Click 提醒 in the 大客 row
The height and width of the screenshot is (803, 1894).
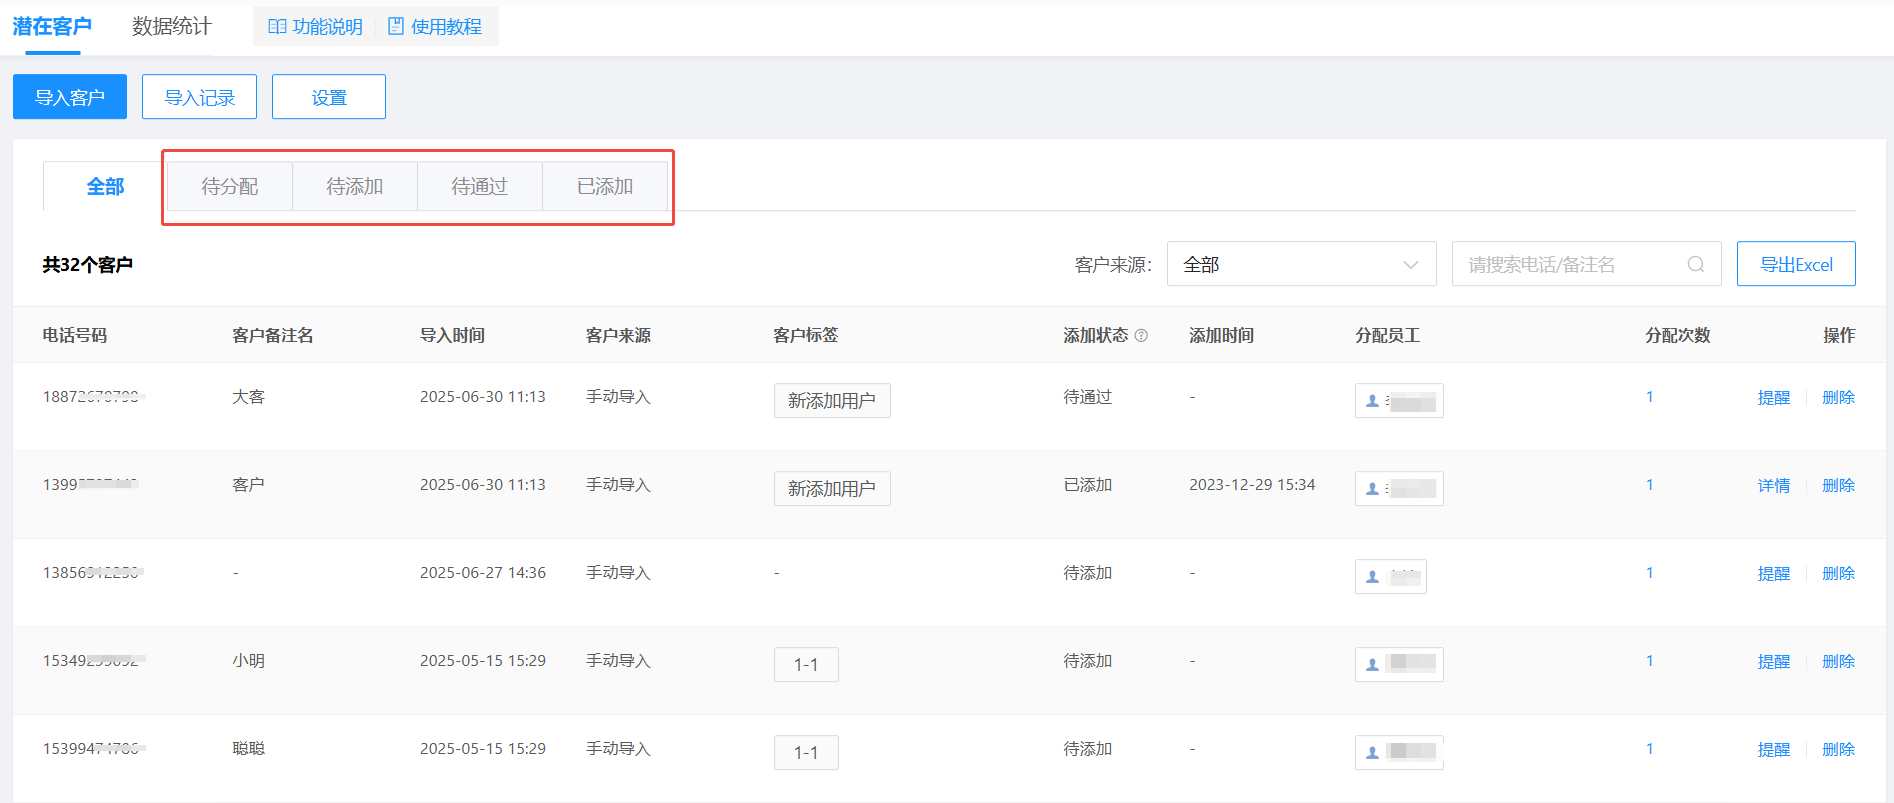[1774, 398]
